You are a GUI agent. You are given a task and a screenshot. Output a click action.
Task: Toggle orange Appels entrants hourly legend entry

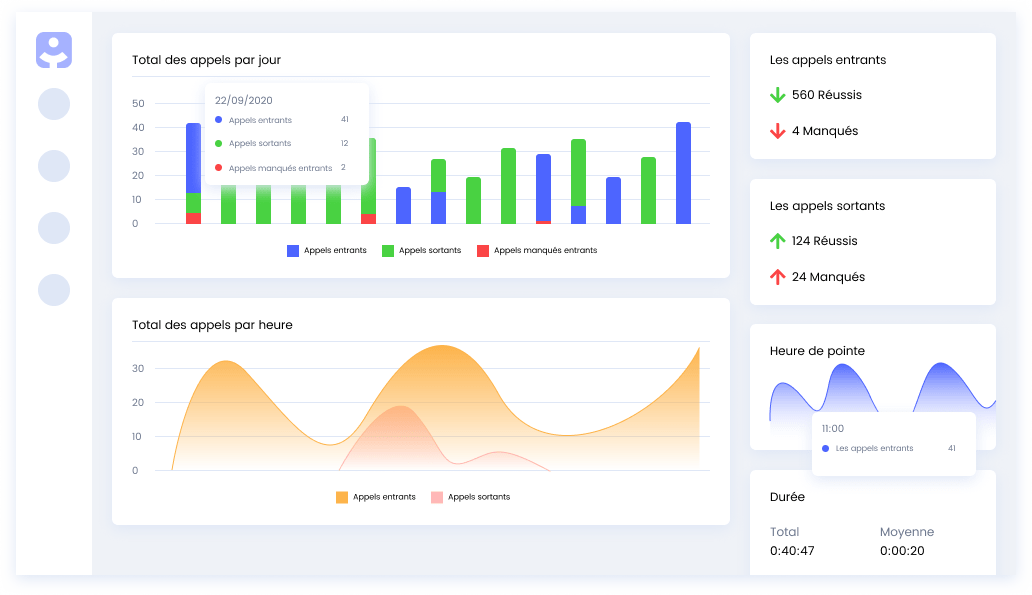[376, 497]
